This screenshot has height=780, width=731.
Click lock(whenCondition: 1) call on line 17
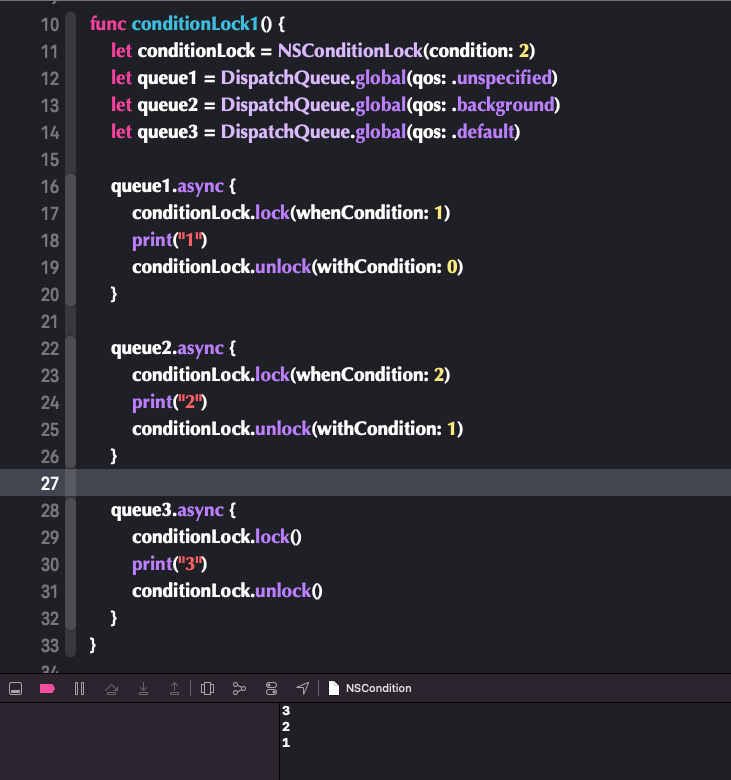pos(352,212)
